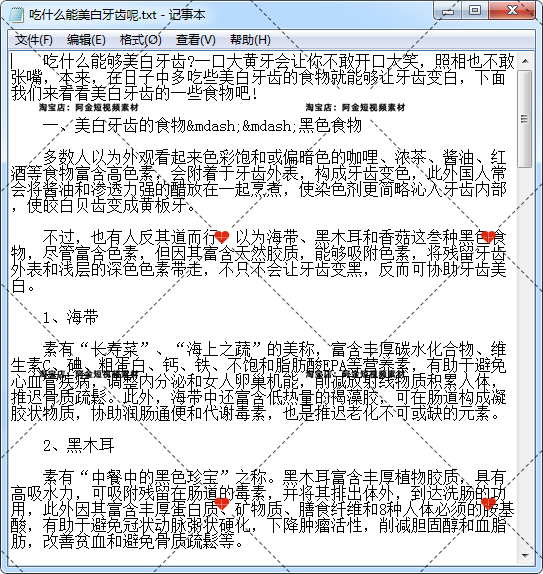Click the text "改善贫血和避免骨质疏松等。"
Viewport: 543px width, 574px height.
pyautogui.click(x=143, y=541)
